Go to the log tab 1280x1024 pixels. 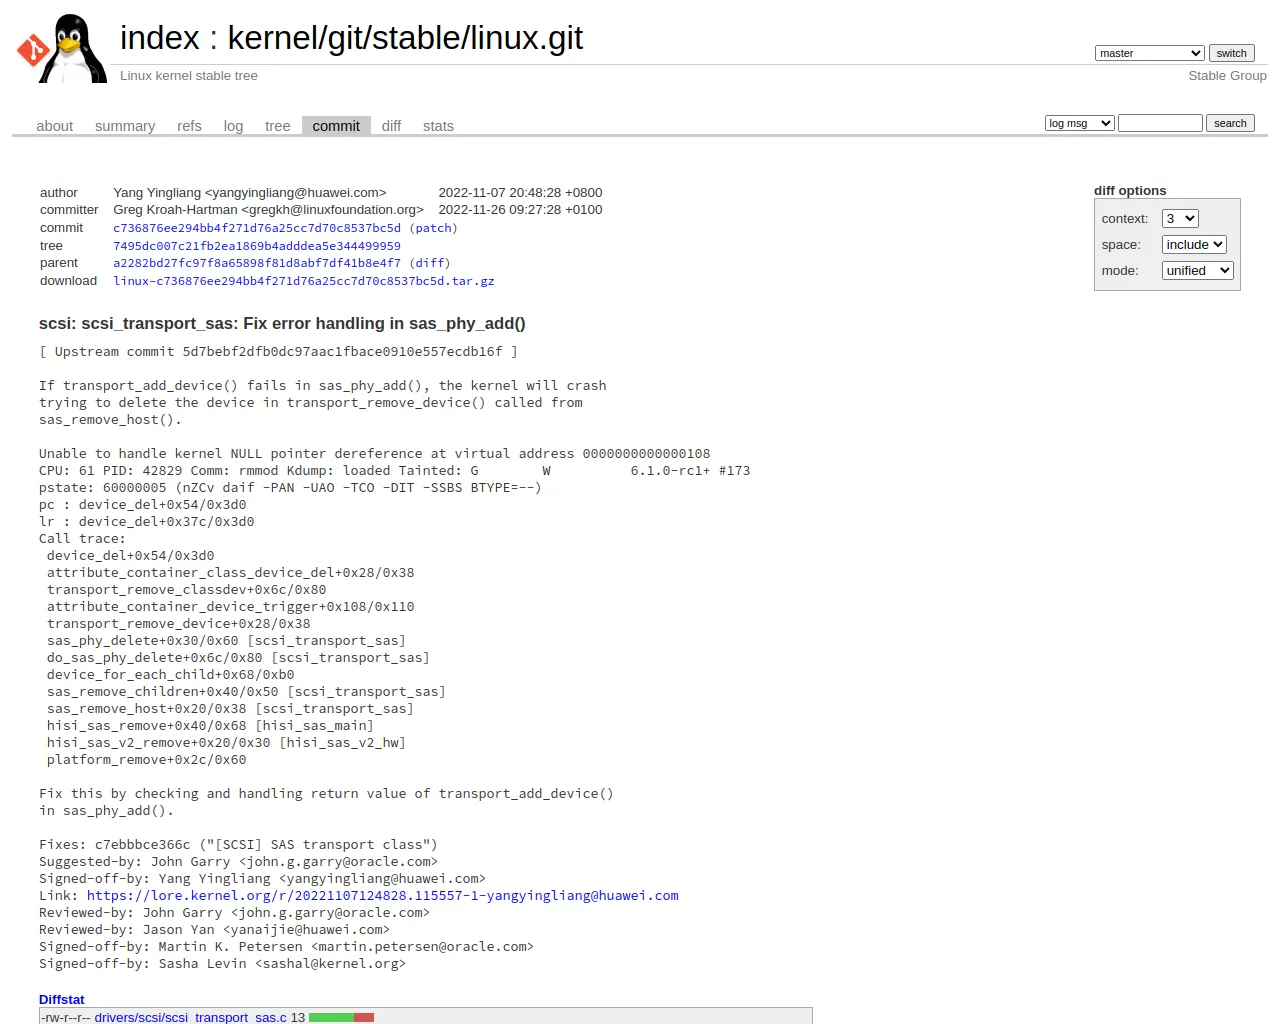click(233, 126)
